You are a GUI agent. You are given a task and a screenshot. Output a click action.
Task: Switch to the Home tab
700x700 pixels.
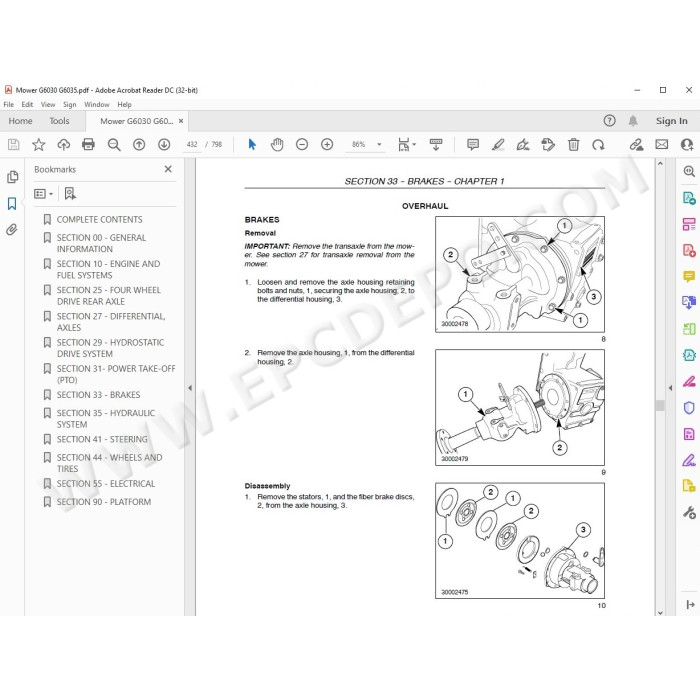pos(20,121)
